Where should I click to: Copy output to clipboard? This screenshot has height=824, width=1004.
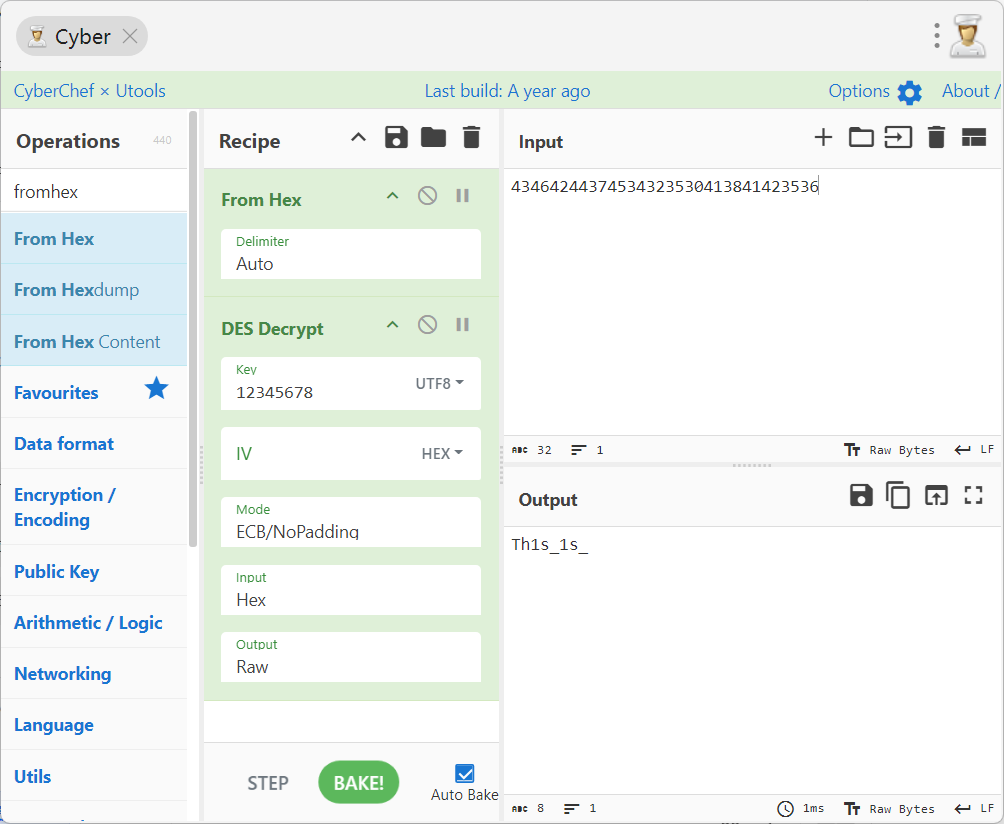(x=898, y=496)
